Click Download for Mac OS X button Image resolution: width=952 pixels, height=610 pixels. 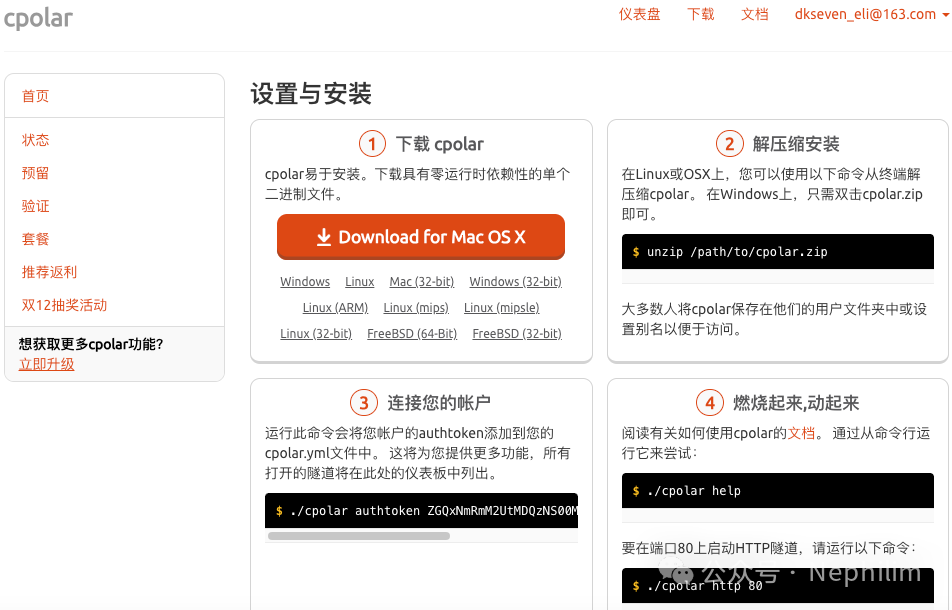click(421, 237)
